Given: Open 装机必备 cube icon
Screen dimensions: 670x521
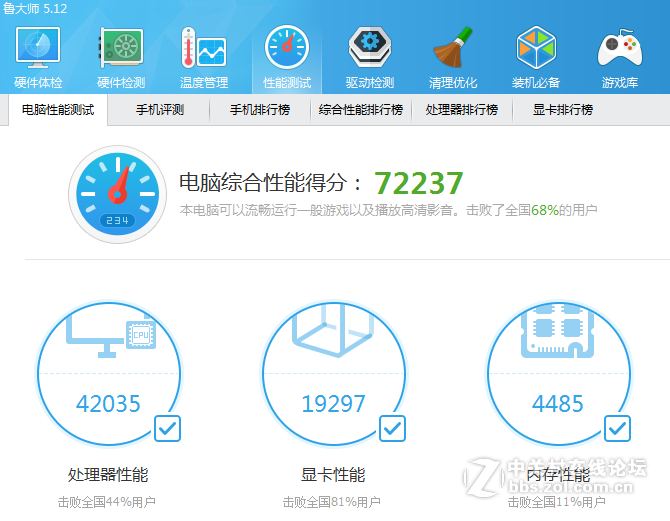Looking at the screenshot, I should 536,47.
